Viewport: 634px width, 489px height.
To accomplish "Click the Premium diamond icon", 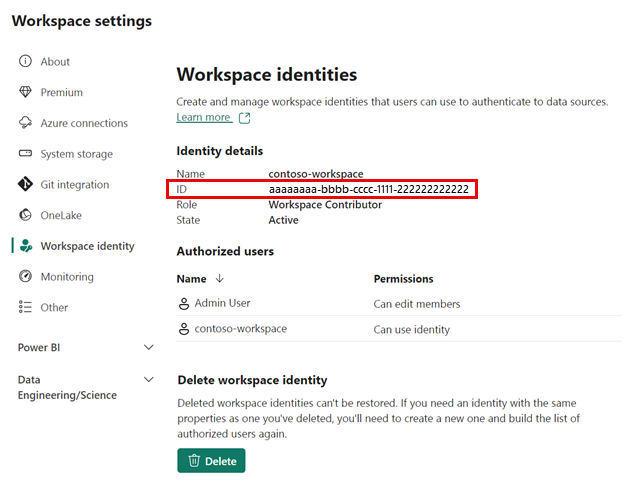I will pyautogui.click(x=26, y=93).
